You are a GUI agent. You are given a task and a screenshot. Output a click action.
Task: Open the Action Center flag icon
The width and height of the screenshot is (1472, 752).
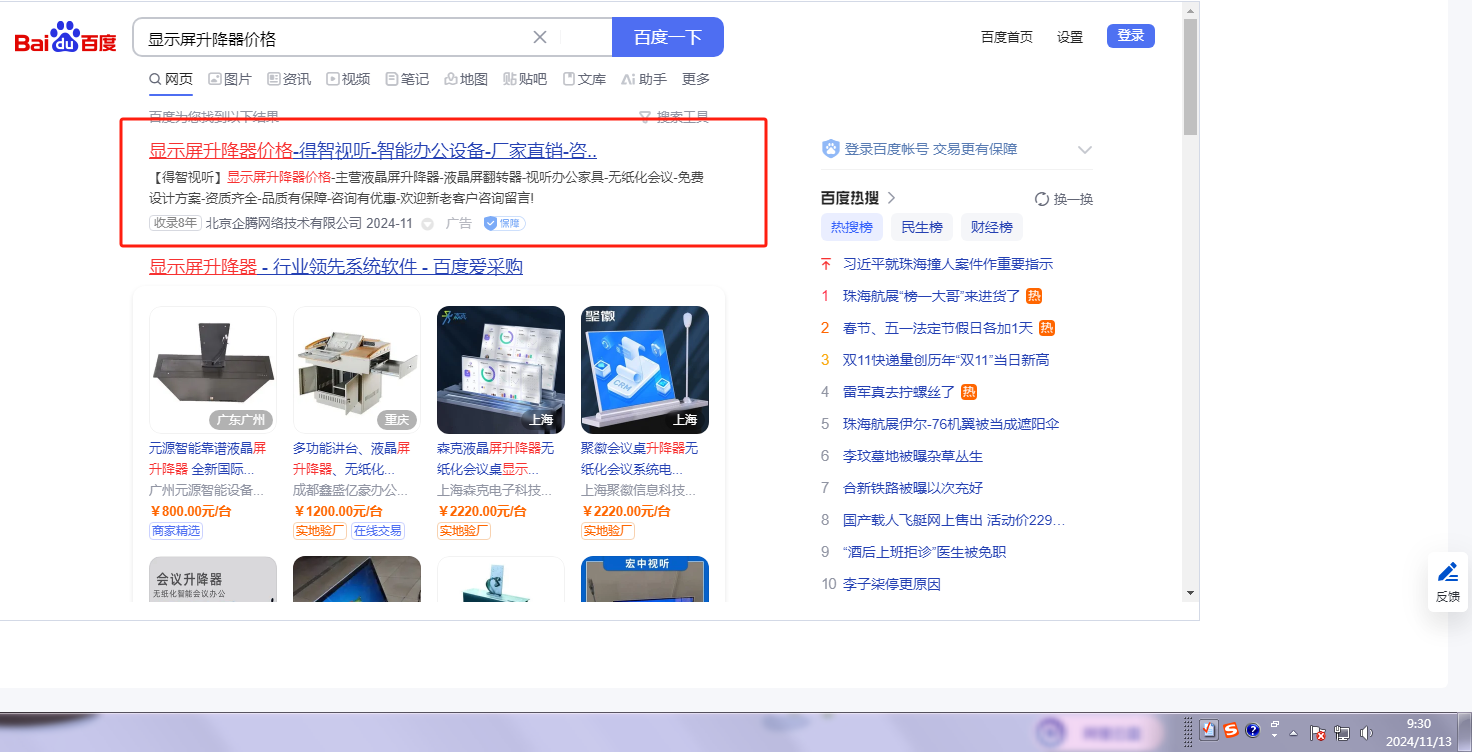[1318, 731]
